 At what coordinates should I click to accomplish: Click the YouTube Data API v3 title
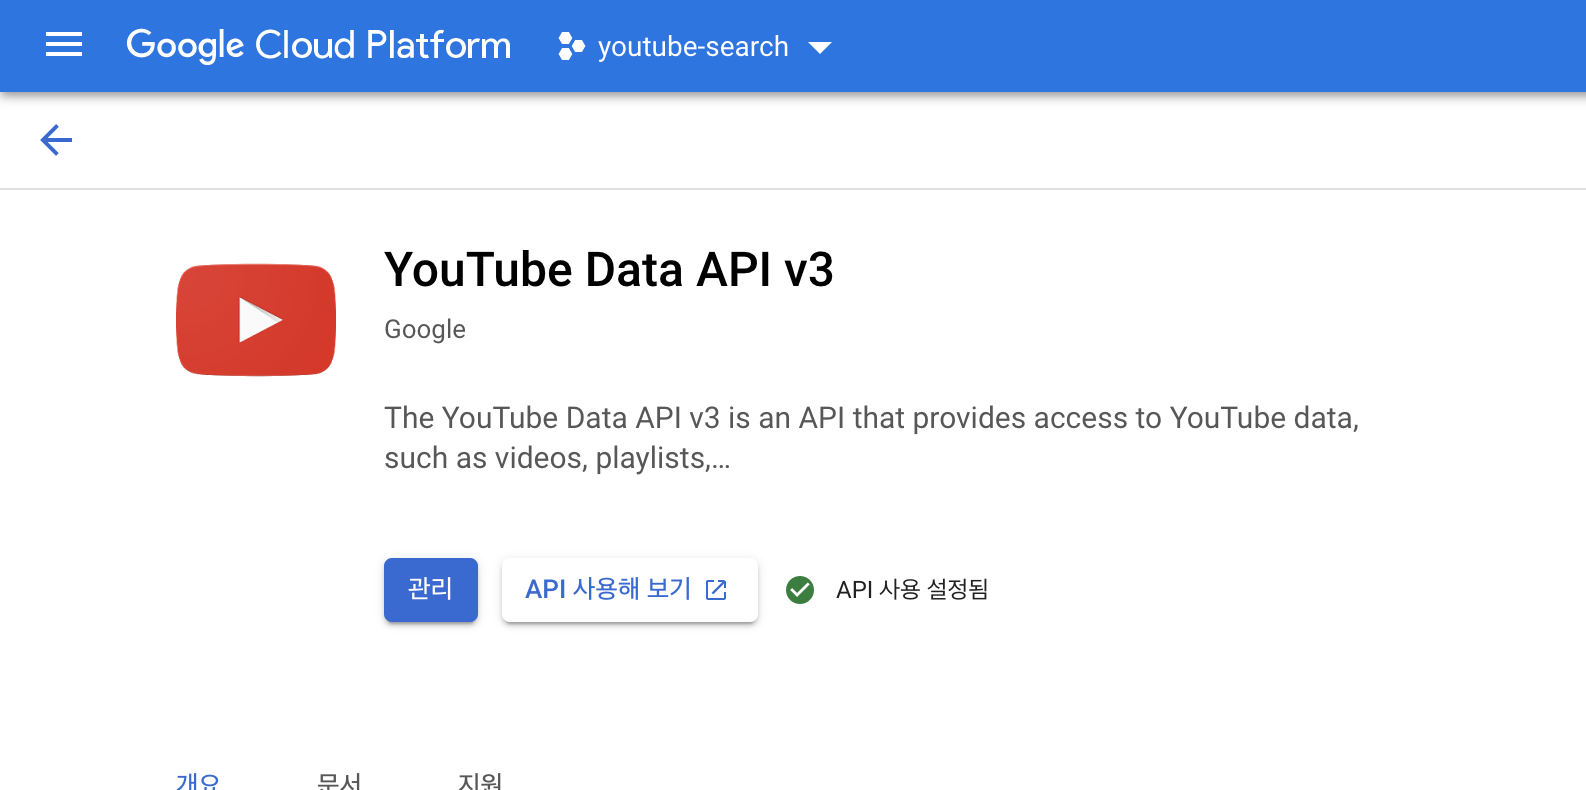[x=608, y=270]
